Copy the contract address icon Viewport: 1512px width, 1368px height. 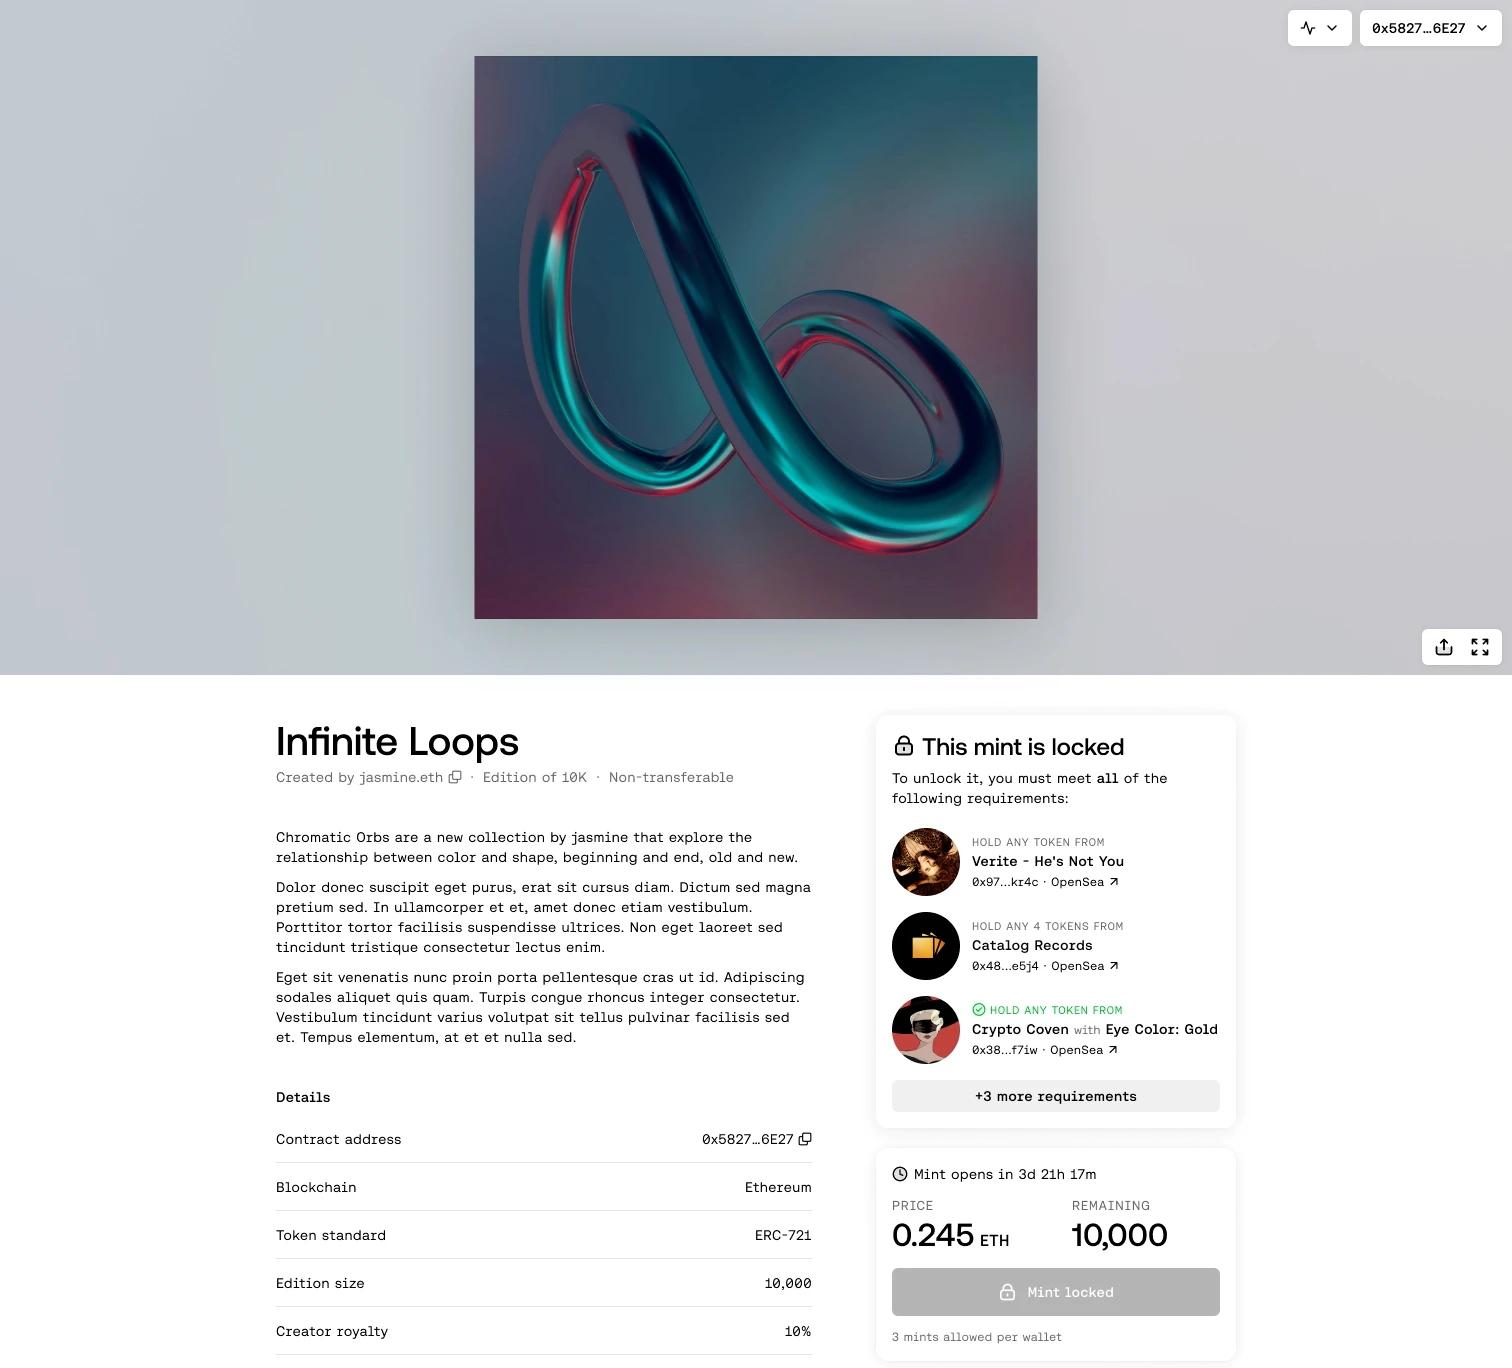click(805, 1139)
